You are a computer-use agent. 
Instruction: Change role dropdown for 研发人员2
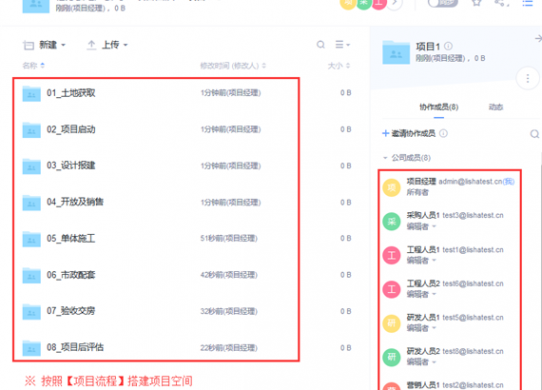(421, 362)
